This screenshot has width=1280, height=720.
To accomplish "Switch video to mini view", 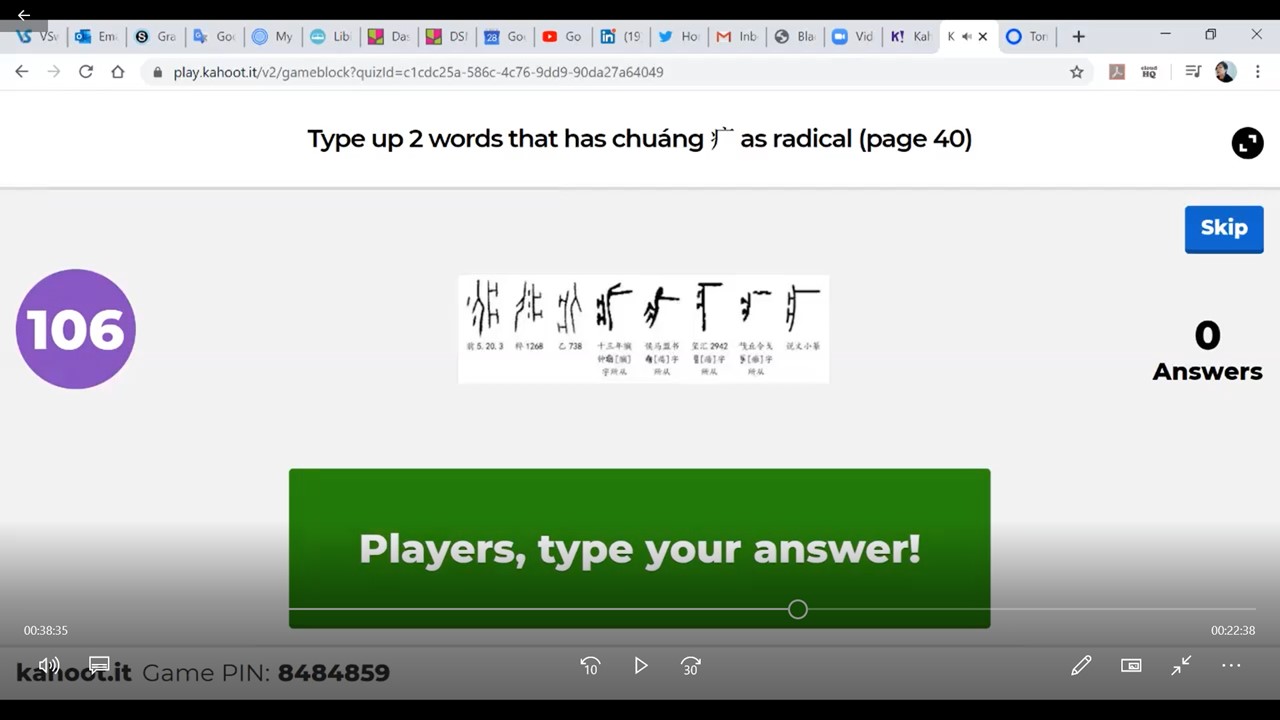I will [1131, 666].
